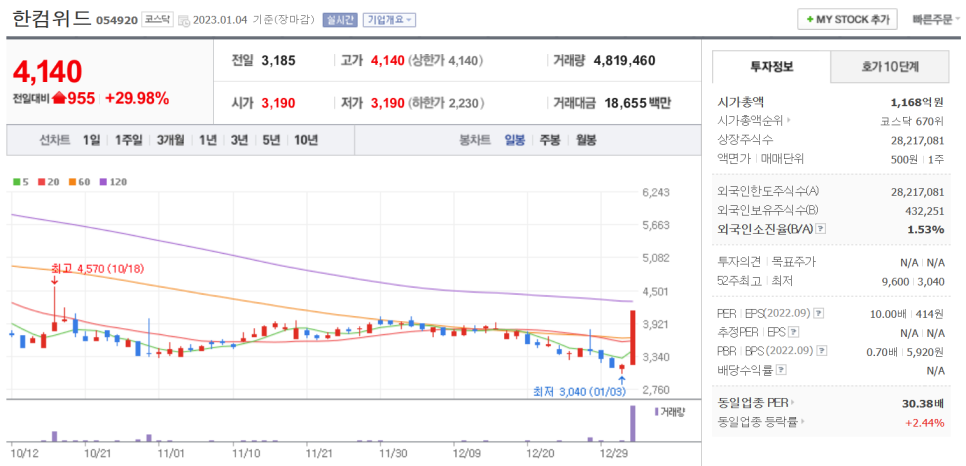Click the green 5-day moving average swatch

[x=19, y=182]
